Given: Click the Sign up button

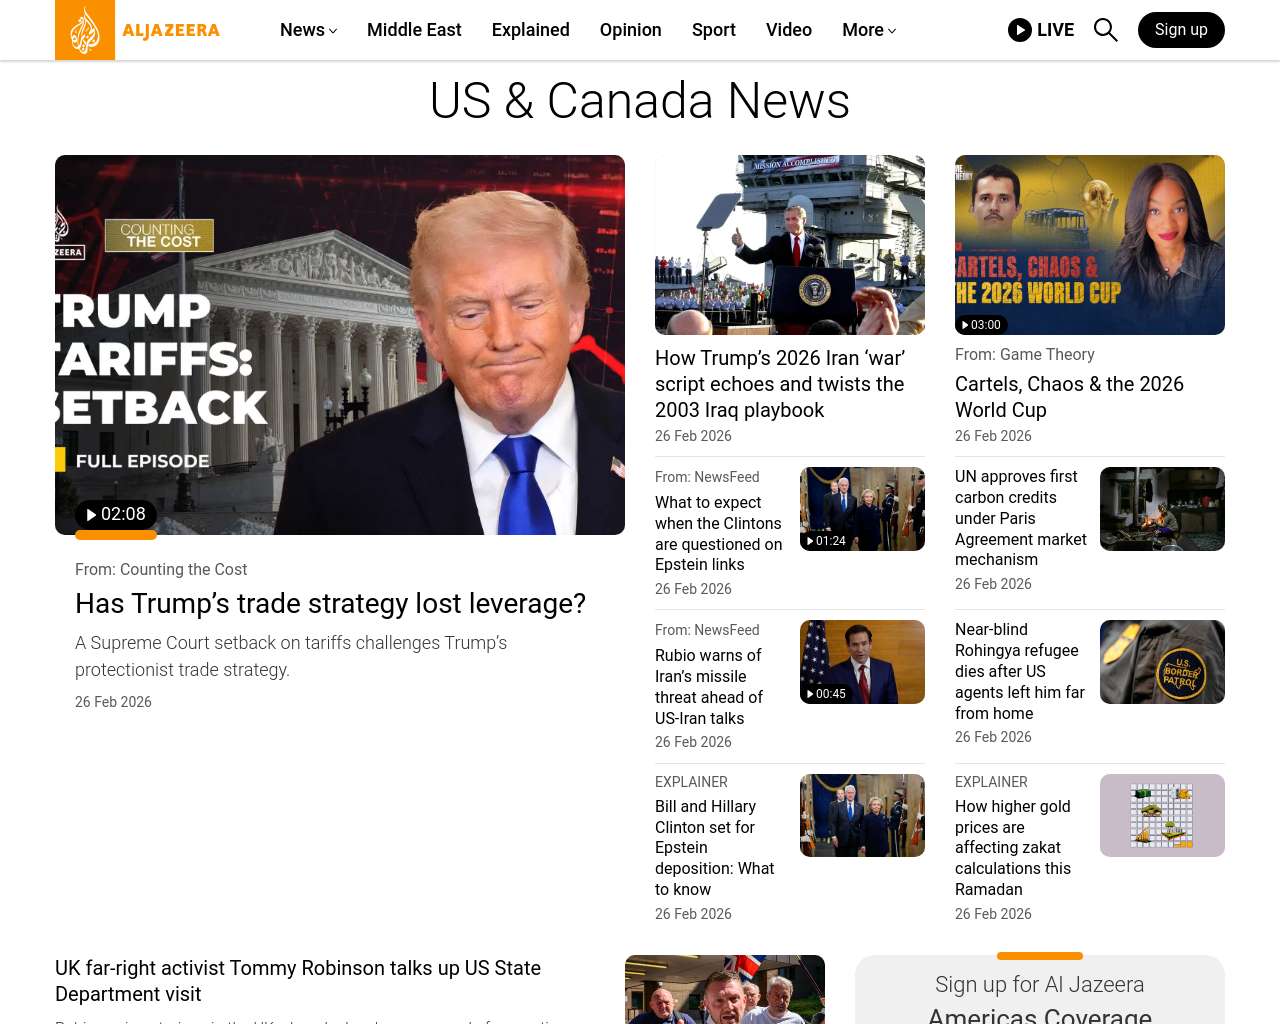Looking at the screenshot, I should pos(1180,30).
